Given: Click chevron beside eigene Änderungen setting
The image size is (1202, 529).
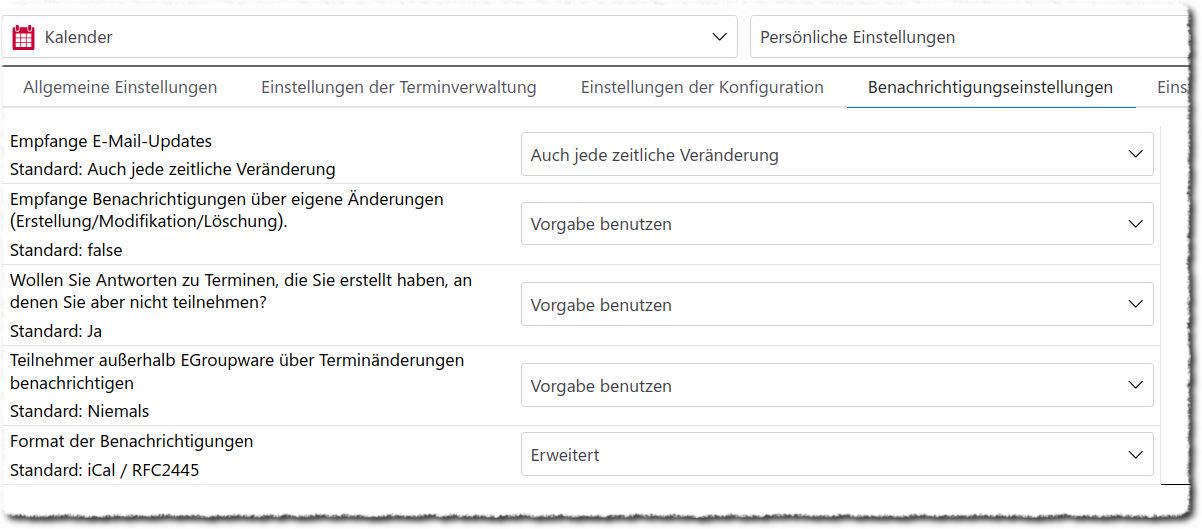Looking at the screenshot, I should tap(1135, 224).
